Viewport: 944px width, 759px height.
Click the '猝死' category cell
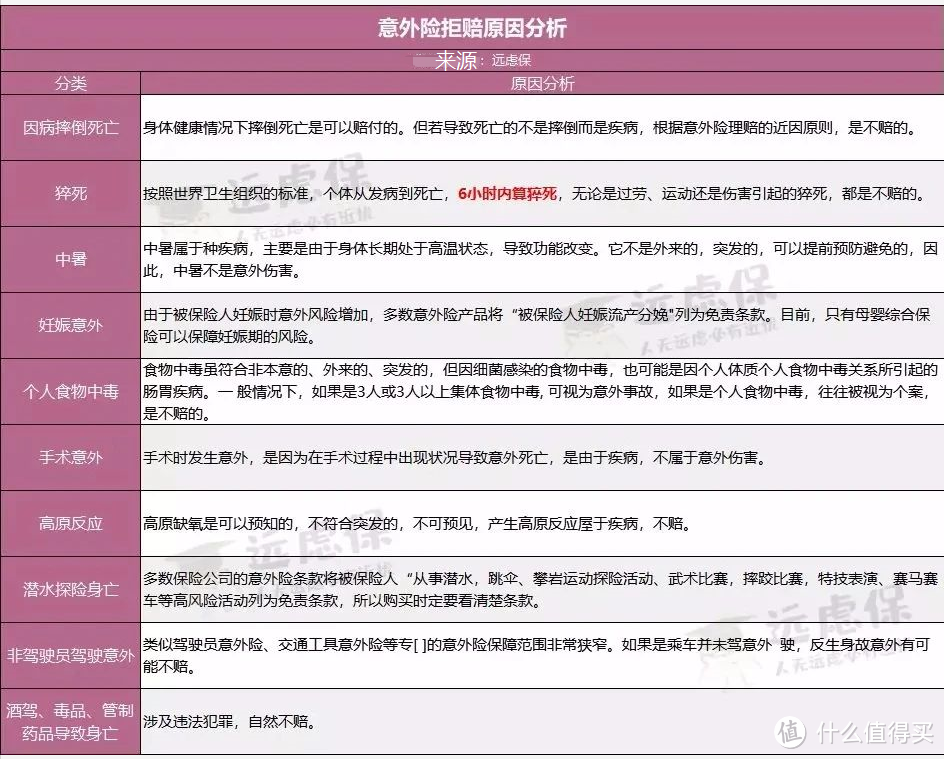point(70,193)
